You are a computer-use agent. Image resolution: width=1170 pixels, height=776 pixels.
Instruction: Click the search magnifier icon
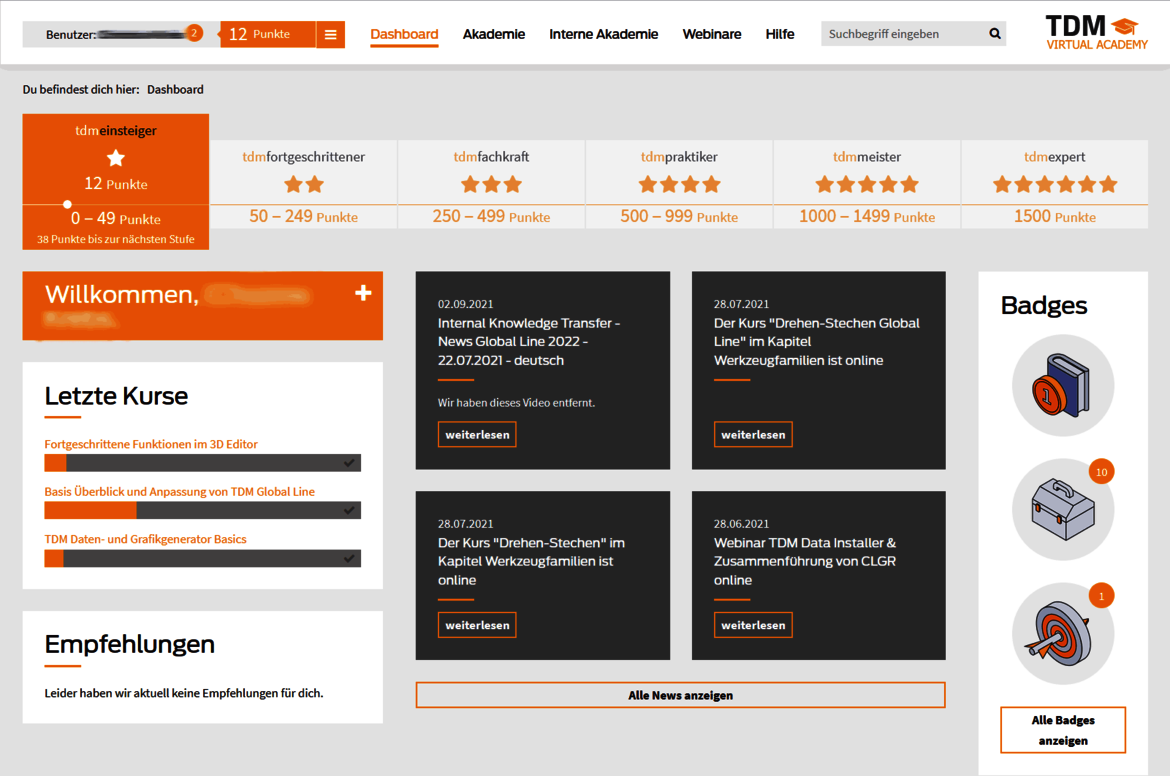[995, 34]
